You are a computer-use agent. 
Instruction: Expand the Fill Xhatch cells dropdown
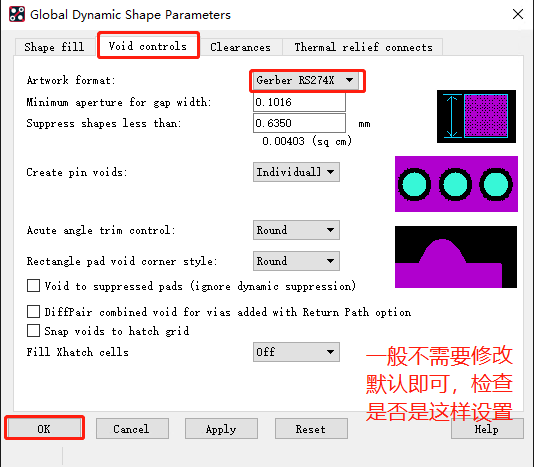296,352
